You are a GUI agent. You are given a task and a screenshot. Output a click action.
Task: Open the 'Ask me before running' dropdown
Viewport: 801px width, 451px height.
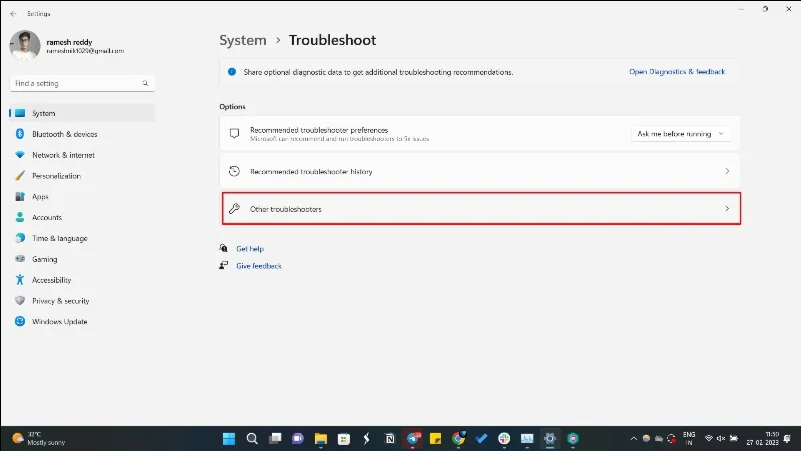(x=681, y=133)
